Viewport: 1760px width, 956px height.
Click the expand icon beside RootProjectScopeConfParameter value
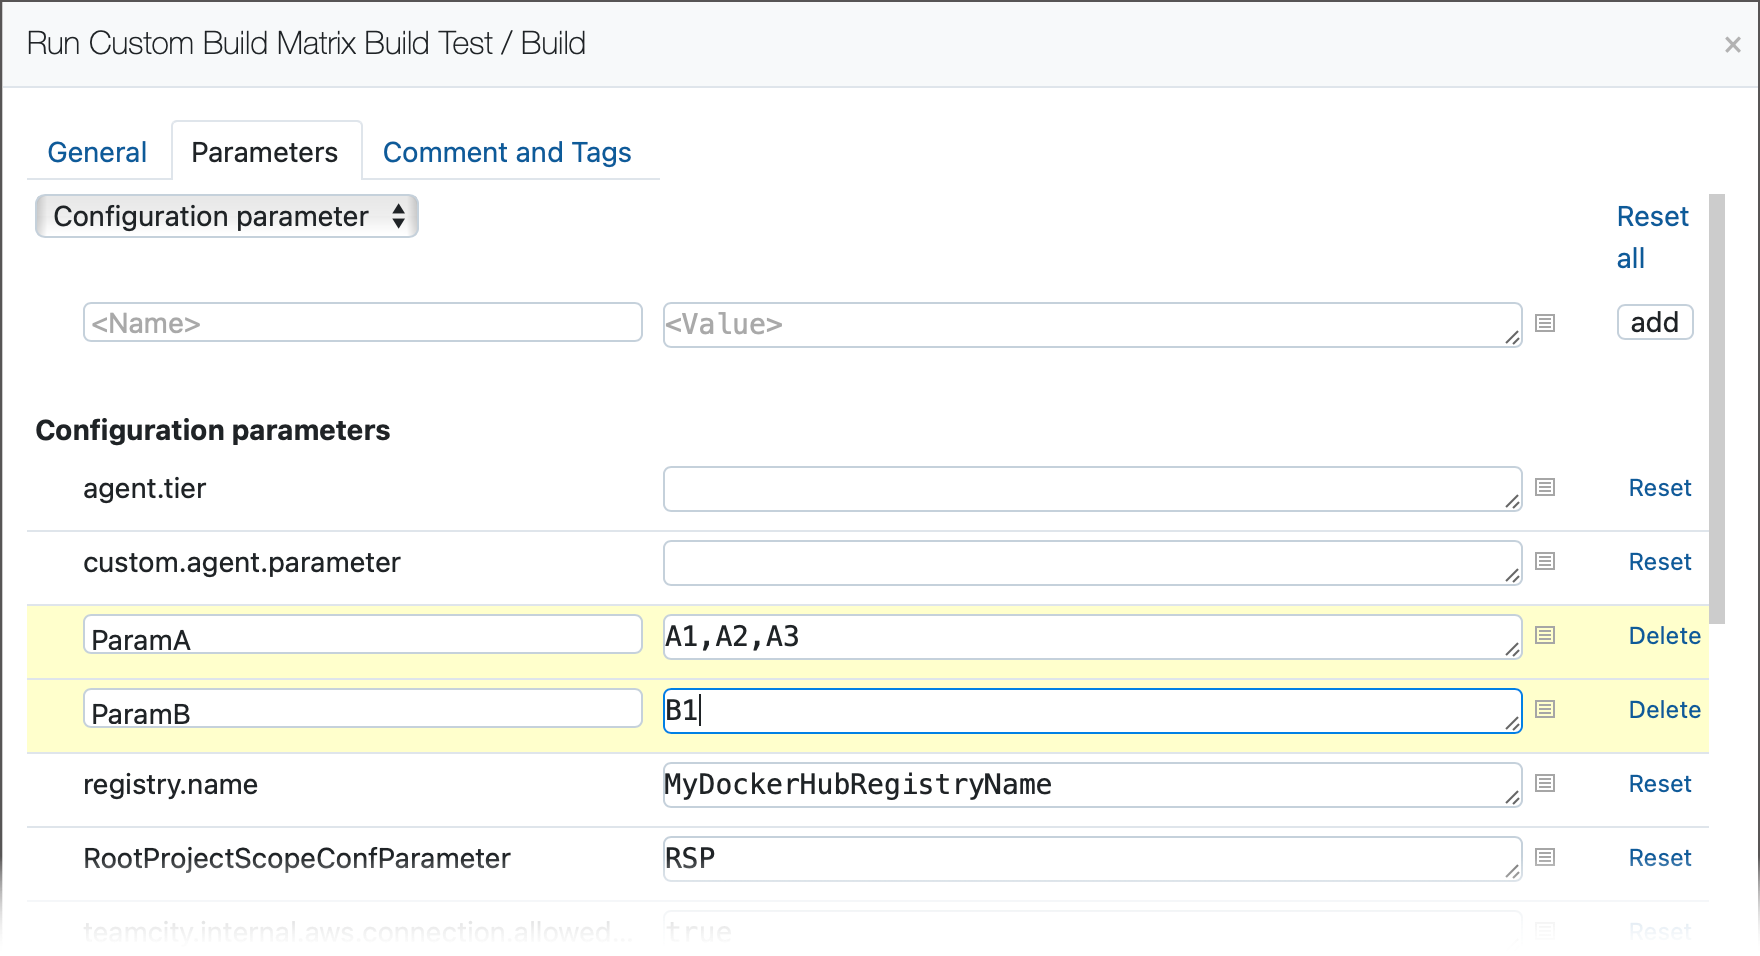(x=1545, y=858)
